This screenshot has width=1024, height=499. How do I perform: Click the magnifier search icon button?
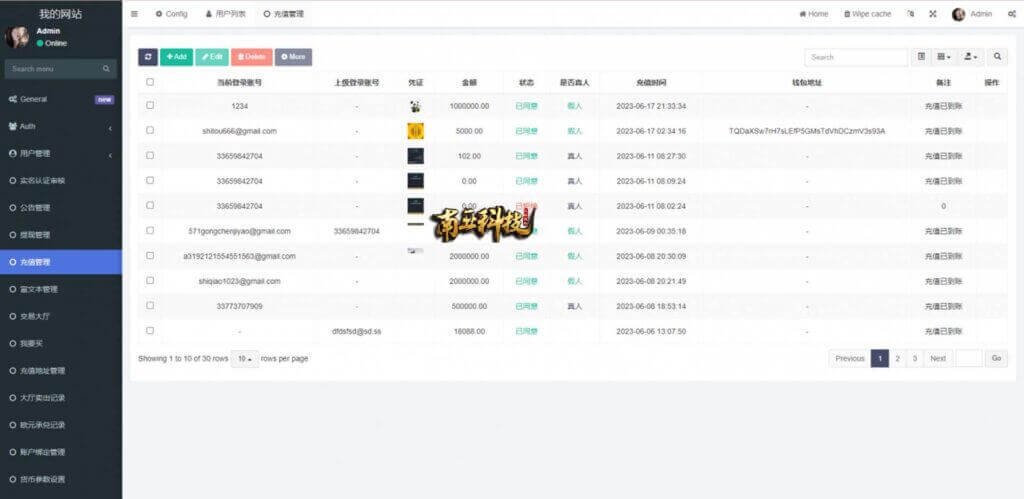(997, 57)
